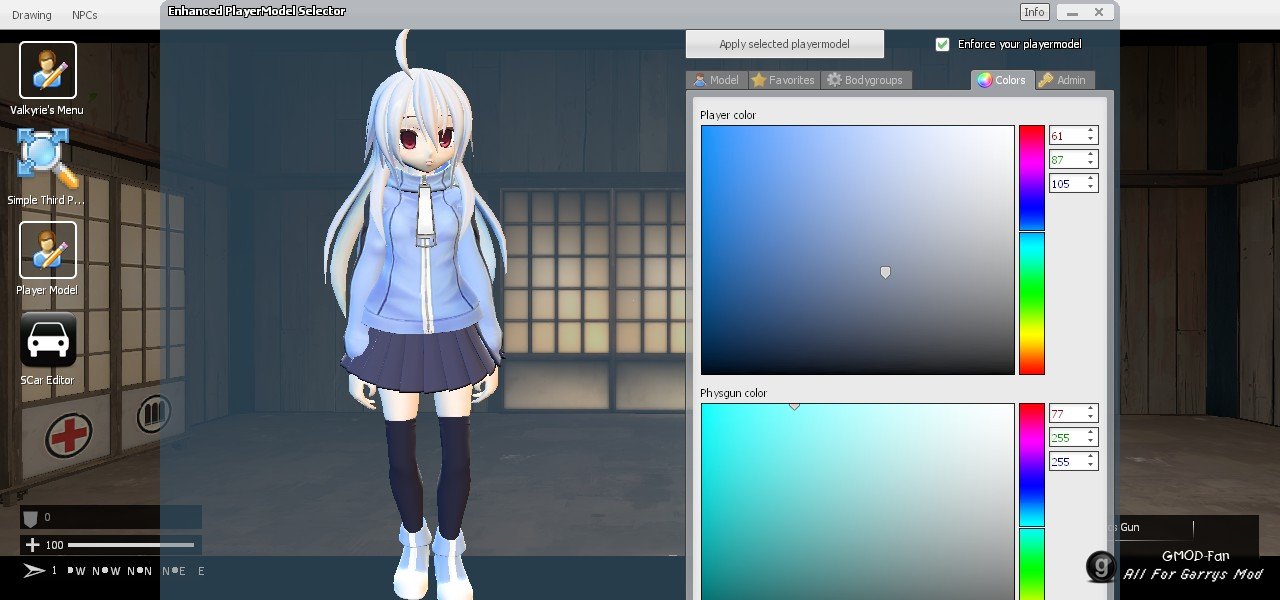1280x600 pixels.
Task: Pick a shade in Physgun color square
Action: [x=858, y=501]
